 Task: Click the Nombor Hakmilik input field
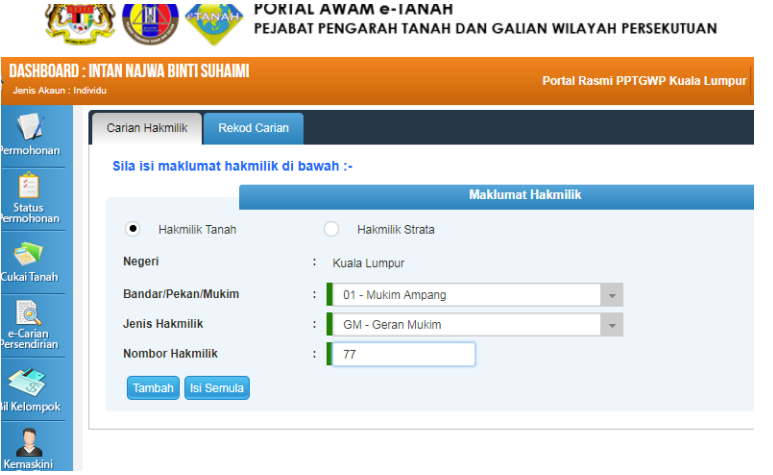click(402, 354)
